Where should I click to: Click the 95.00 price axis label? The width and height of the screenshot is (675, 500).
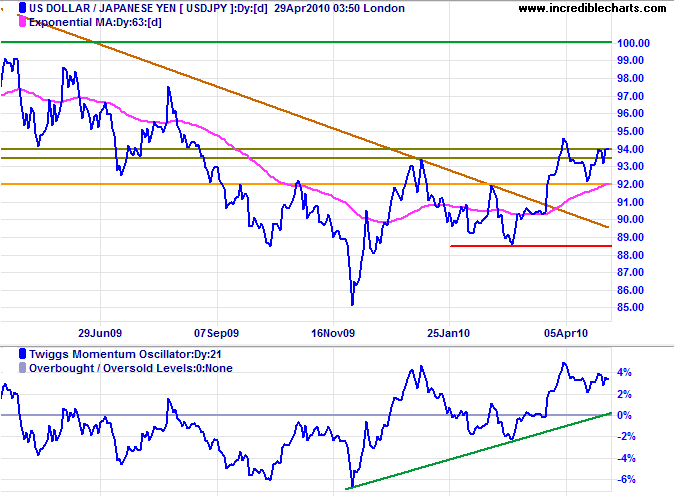pos(631,131)
